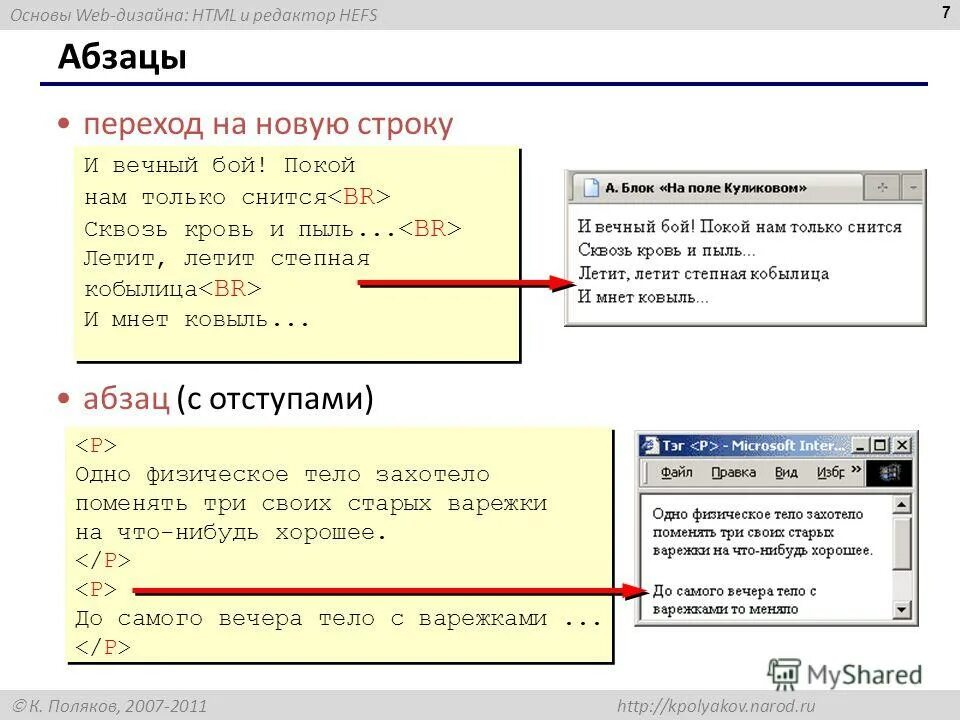Minimize the Тэг <P> Internet Explorer window

tap(861, 445)
